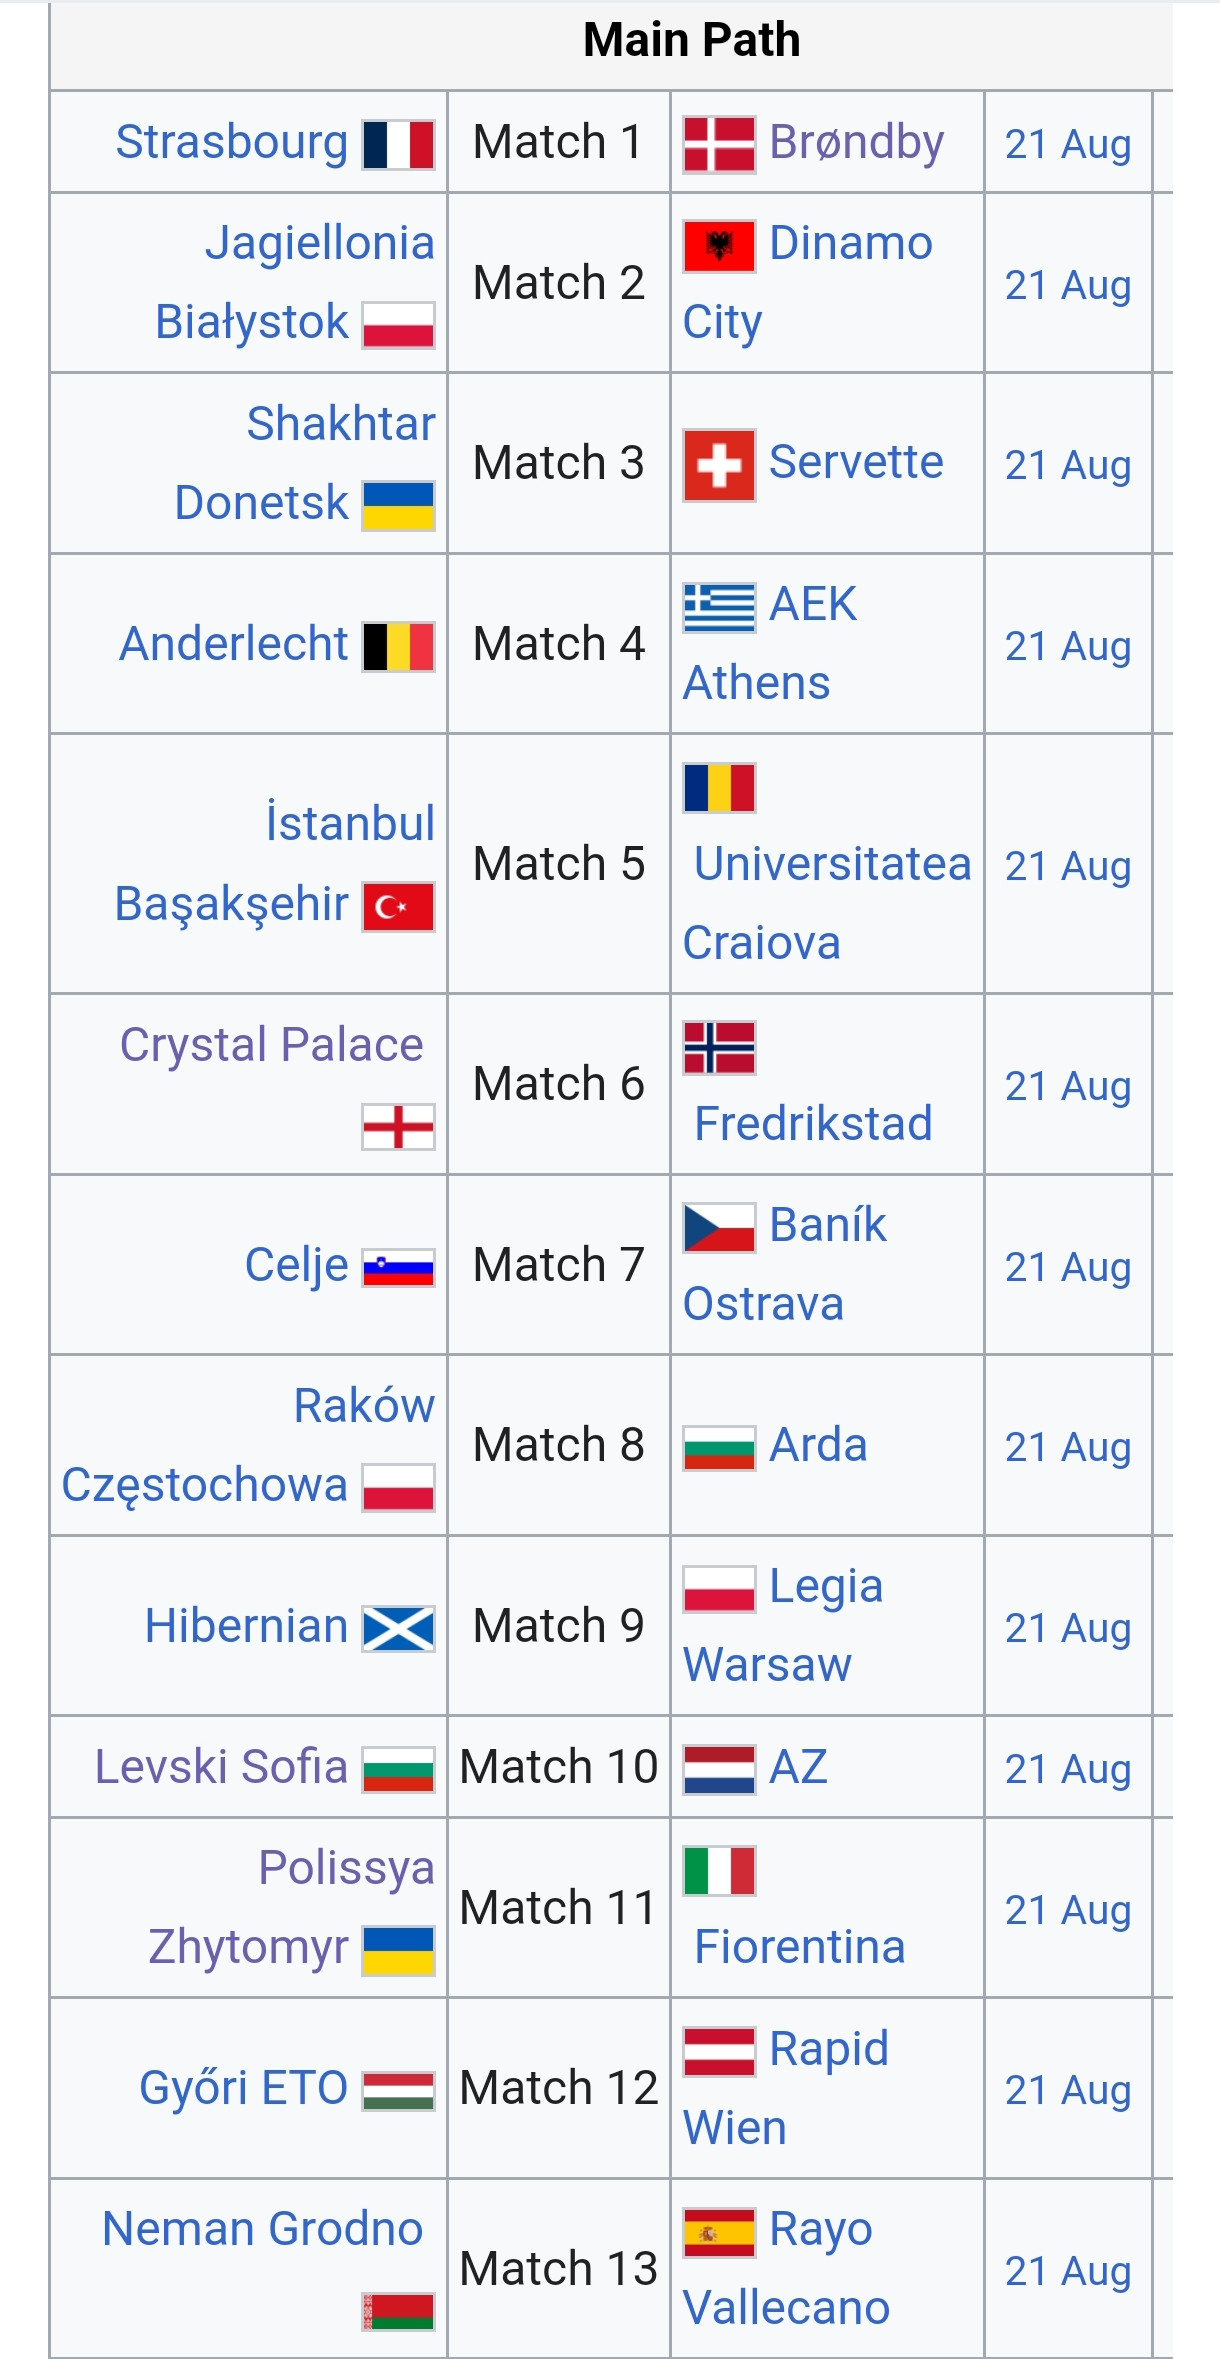The height and width of the screenshot is (2359, 1220).
Task: Click the 21 Aug date for Match 1
Action: click(1068, 144)
